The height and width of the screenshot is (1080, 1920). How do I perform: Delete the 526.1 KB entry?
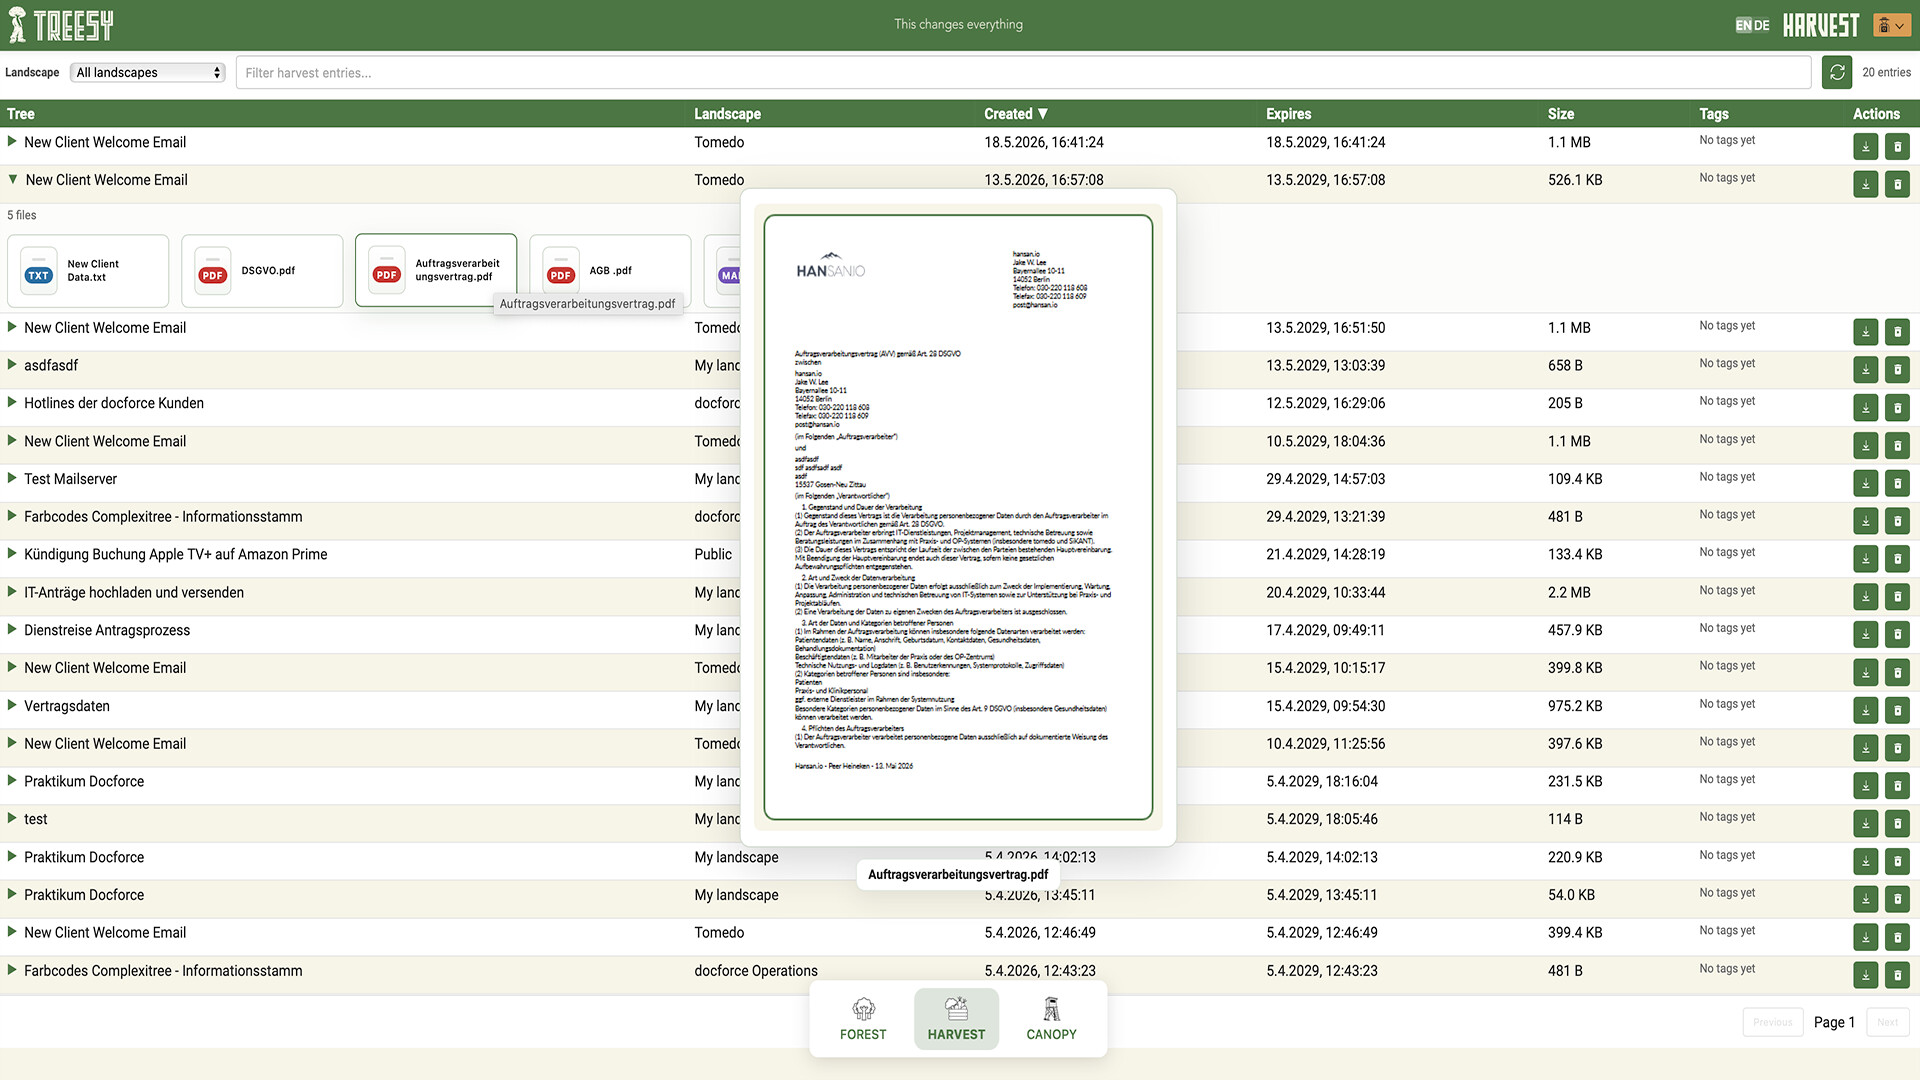point(1897,184)
